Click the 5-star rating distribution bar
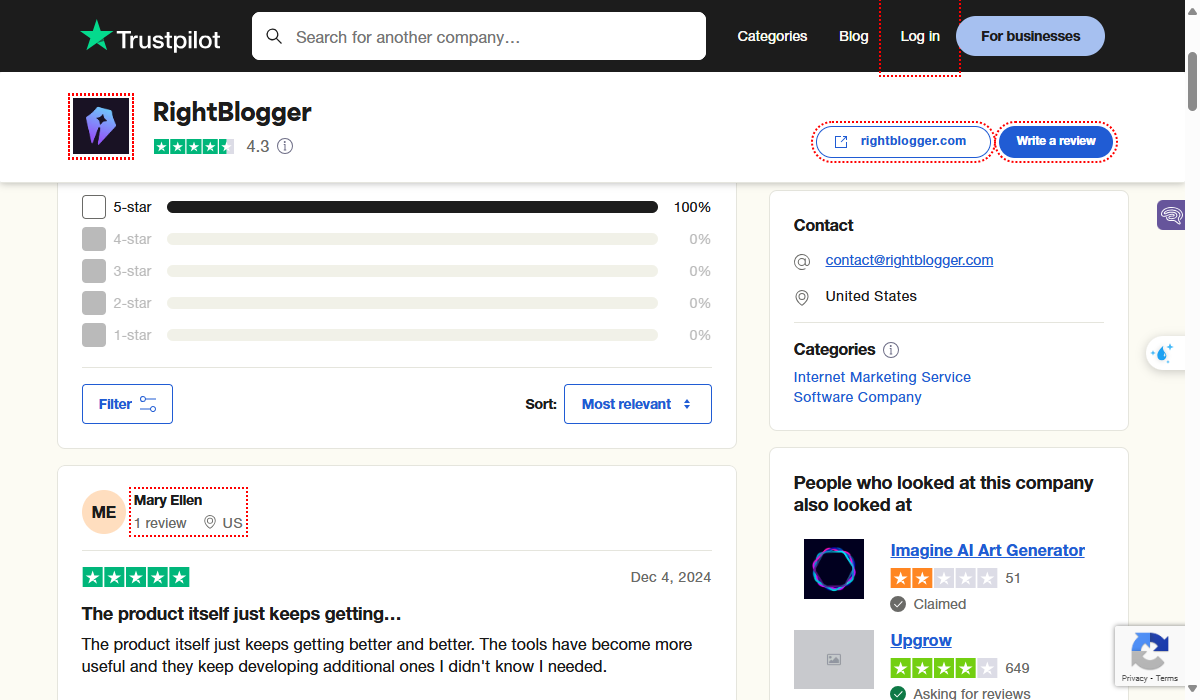 [x=412, y=207]
